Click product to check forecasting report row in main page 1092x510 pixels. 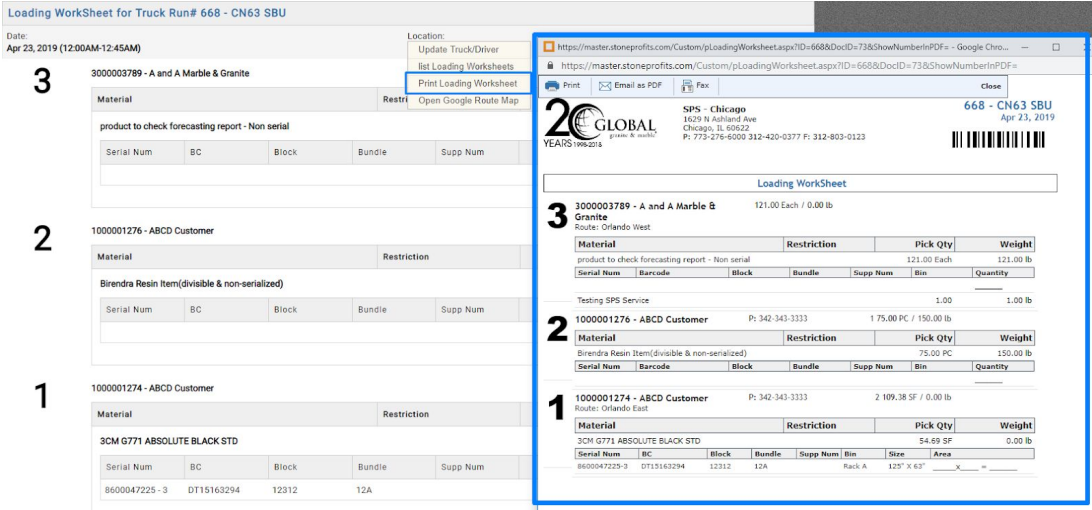pyautogui.click(x=194, y=126)
